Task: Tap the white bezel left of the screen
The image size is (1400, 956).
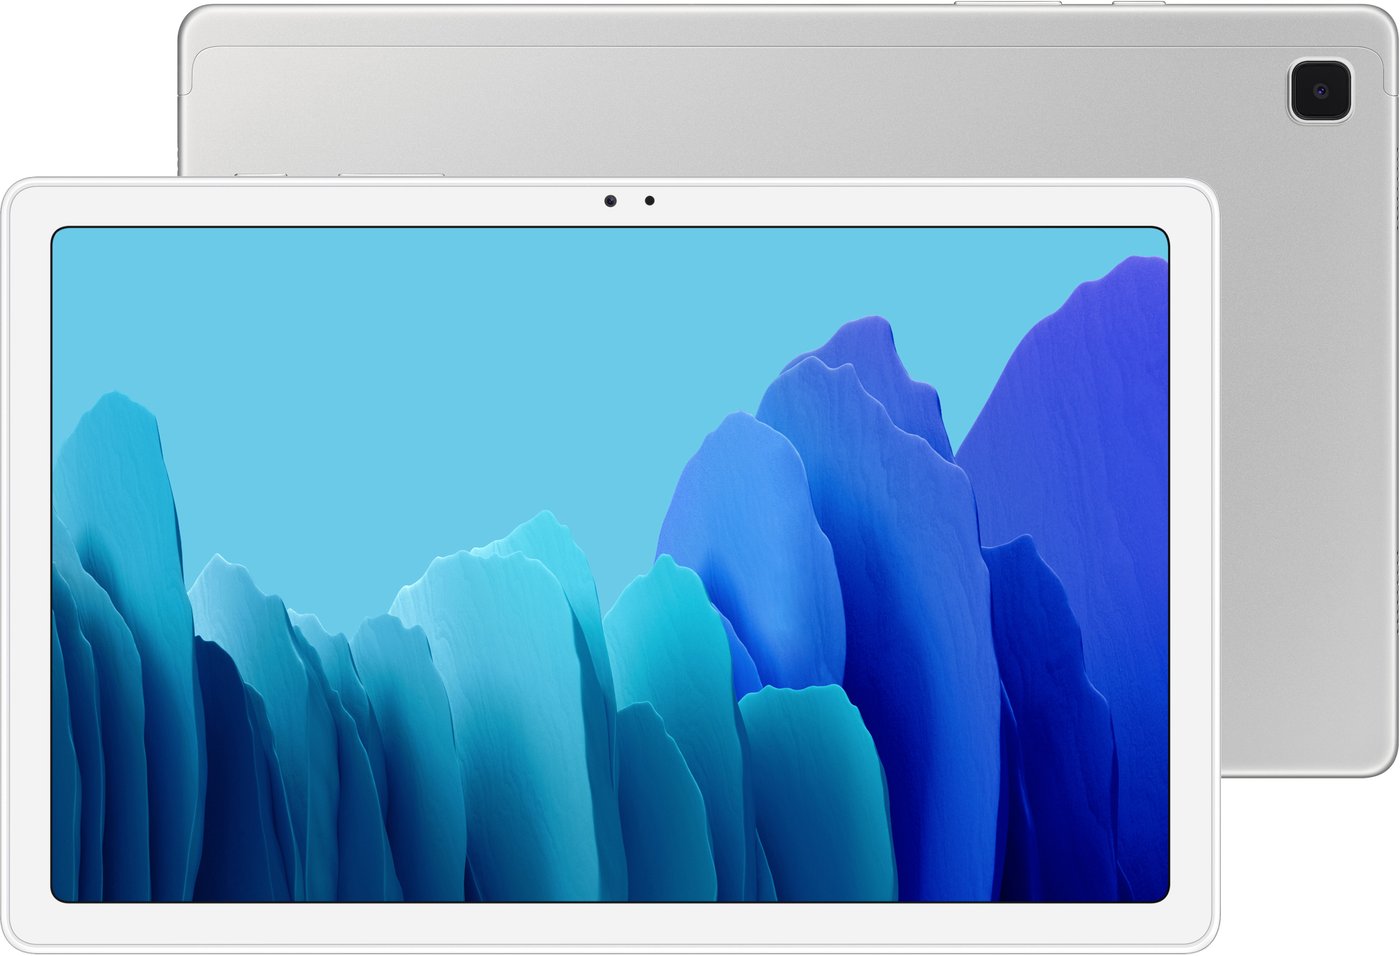Action: tap(27, 560)
